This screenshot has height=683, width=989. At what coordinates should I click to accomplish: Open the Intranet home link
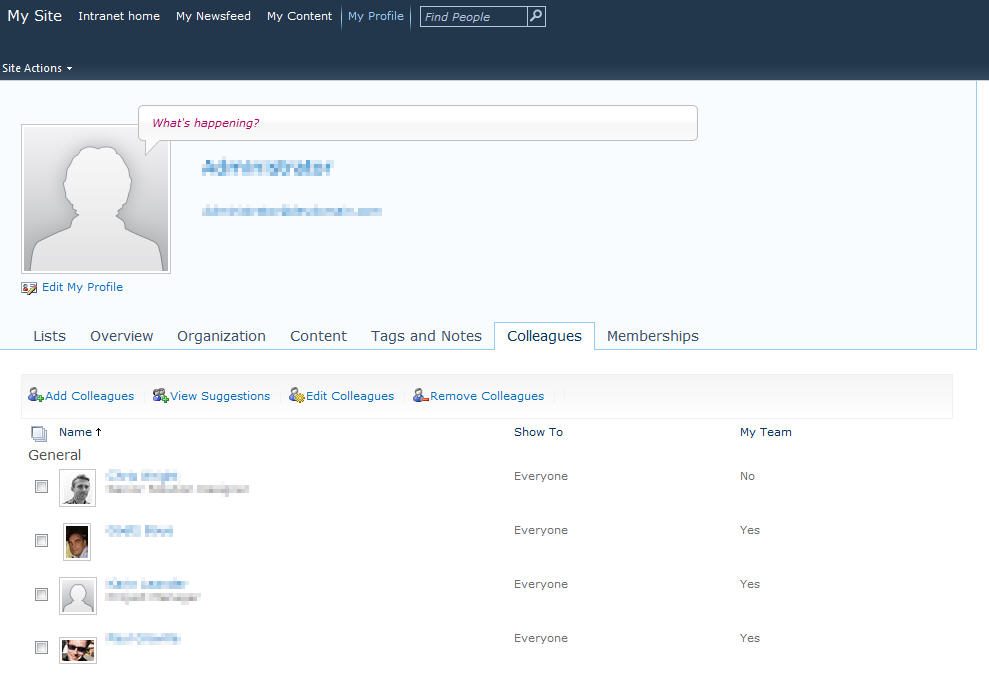click(x=119, y=16)
